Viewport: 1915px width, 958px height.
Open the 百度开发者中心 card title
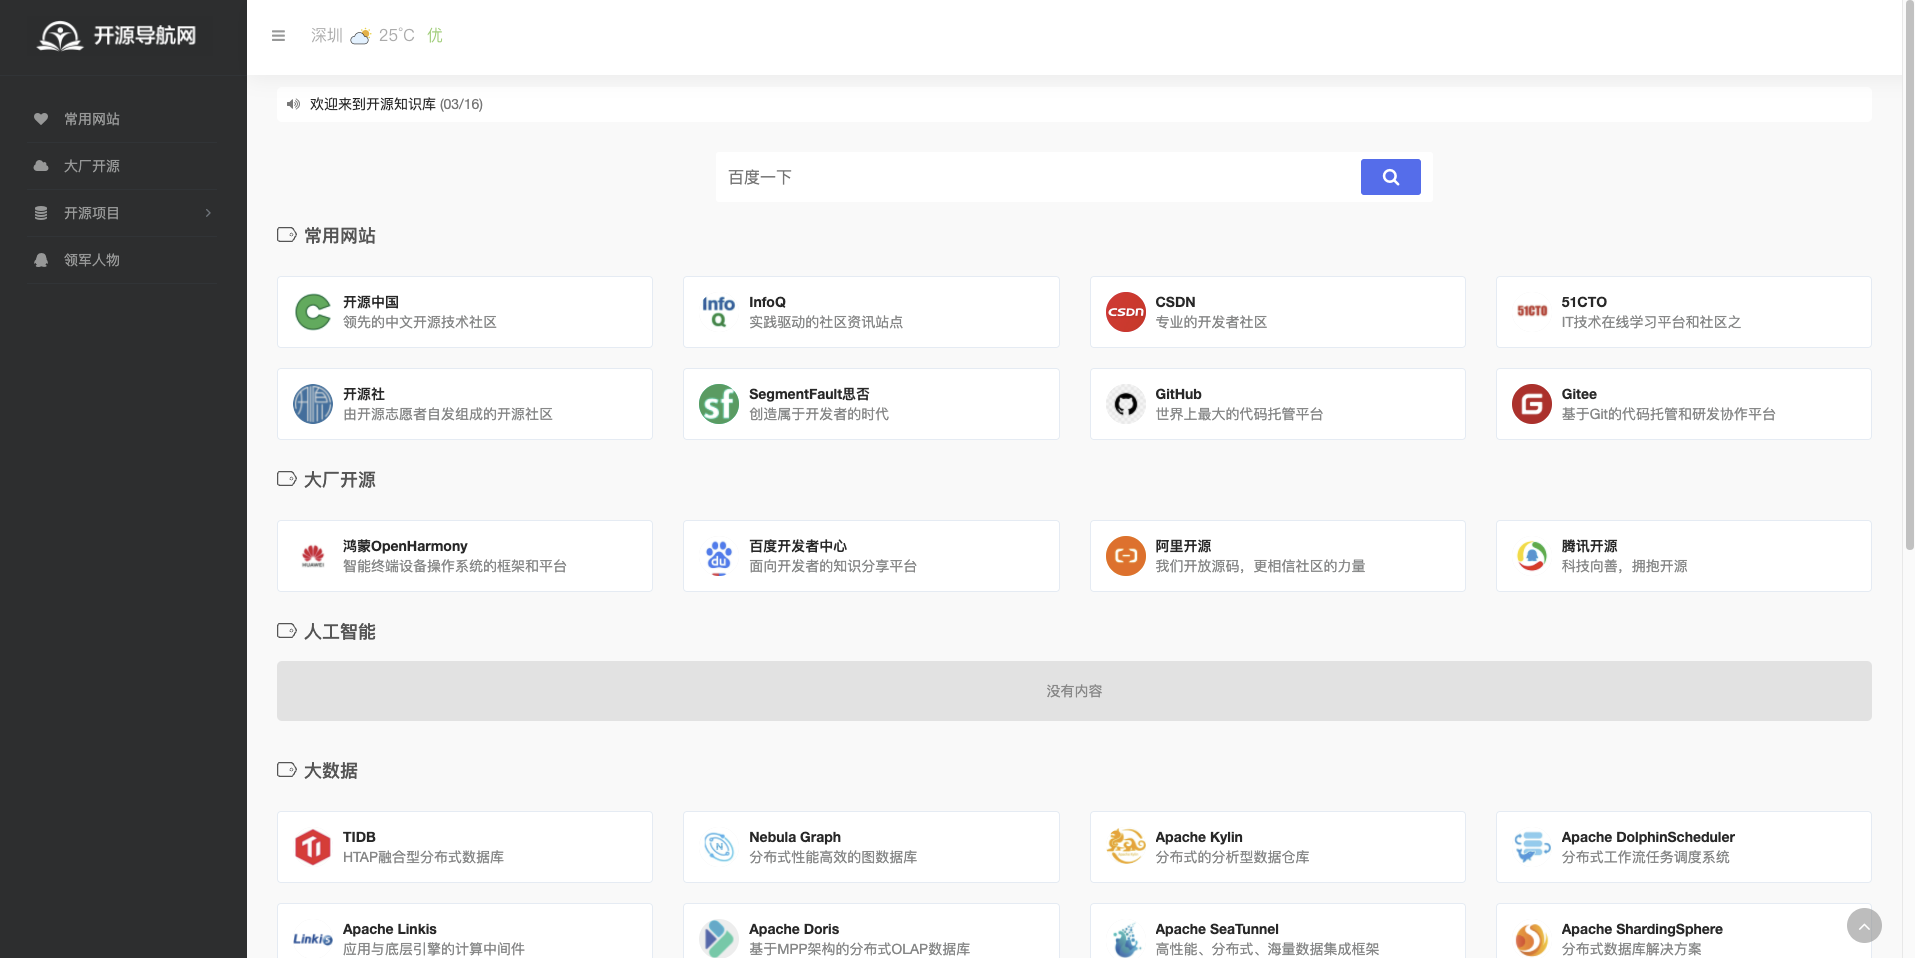798,546
